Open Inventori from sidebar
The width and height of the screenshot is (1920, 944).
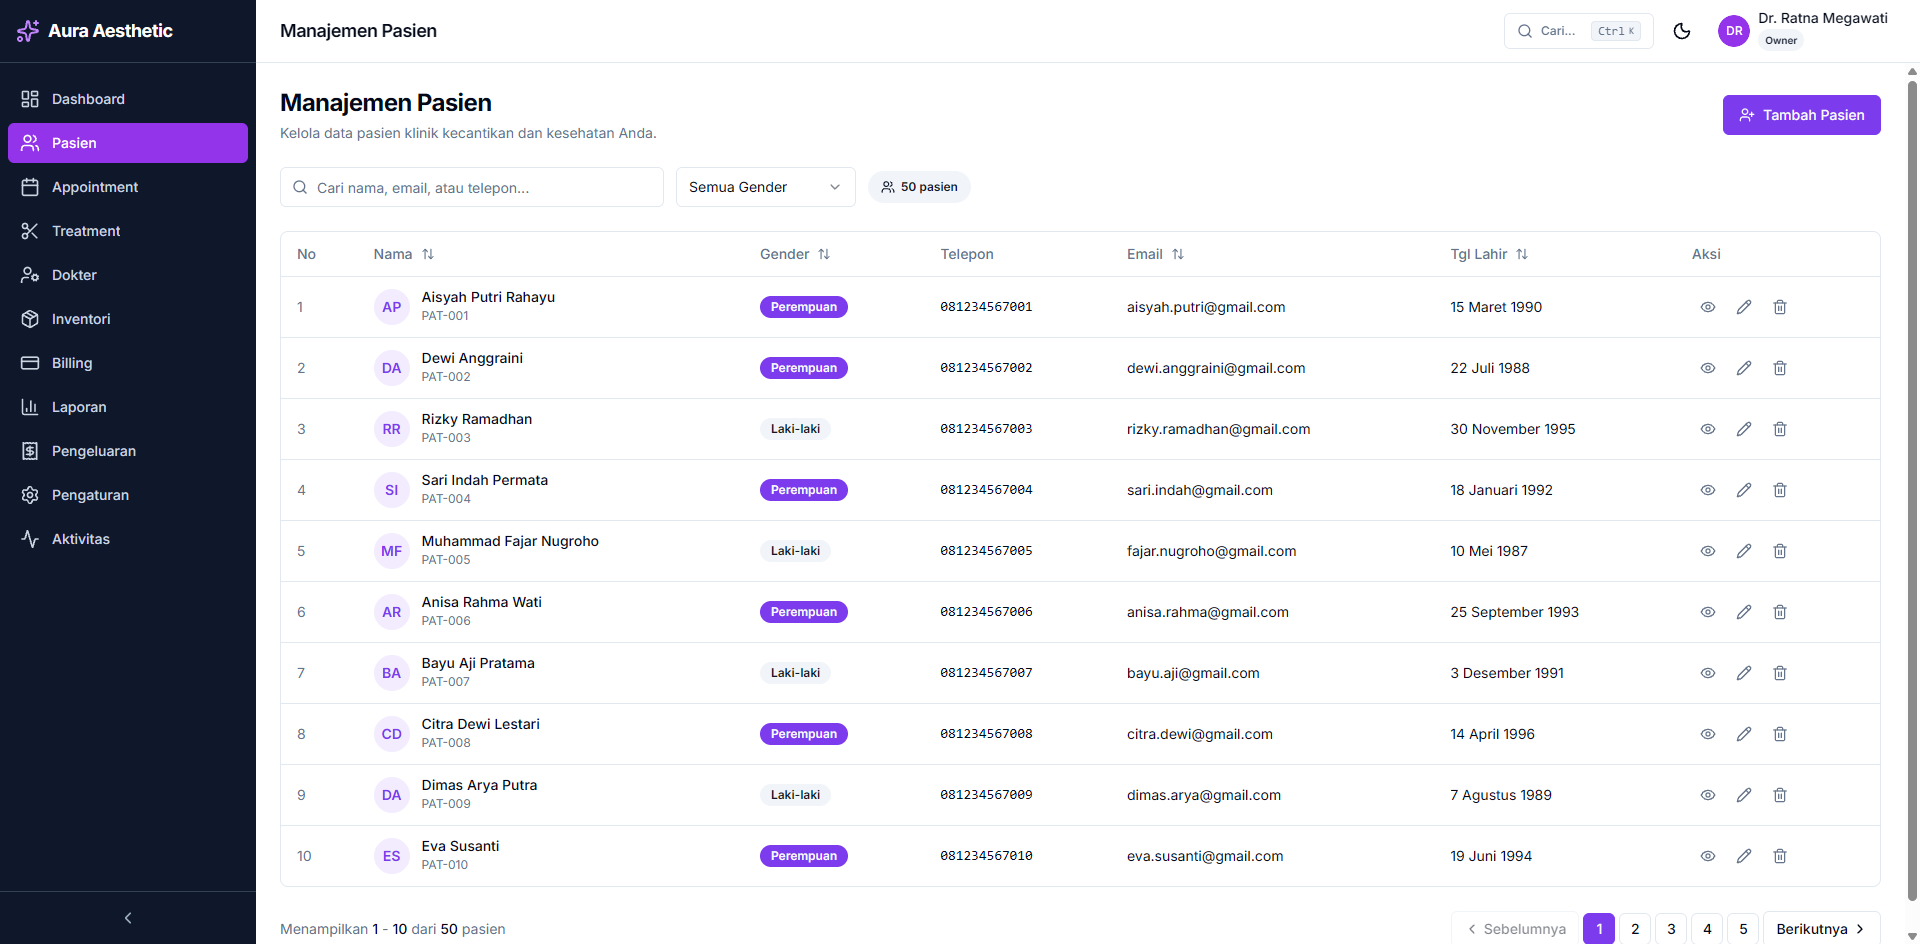pyautogui.click(x=81, y=319)
